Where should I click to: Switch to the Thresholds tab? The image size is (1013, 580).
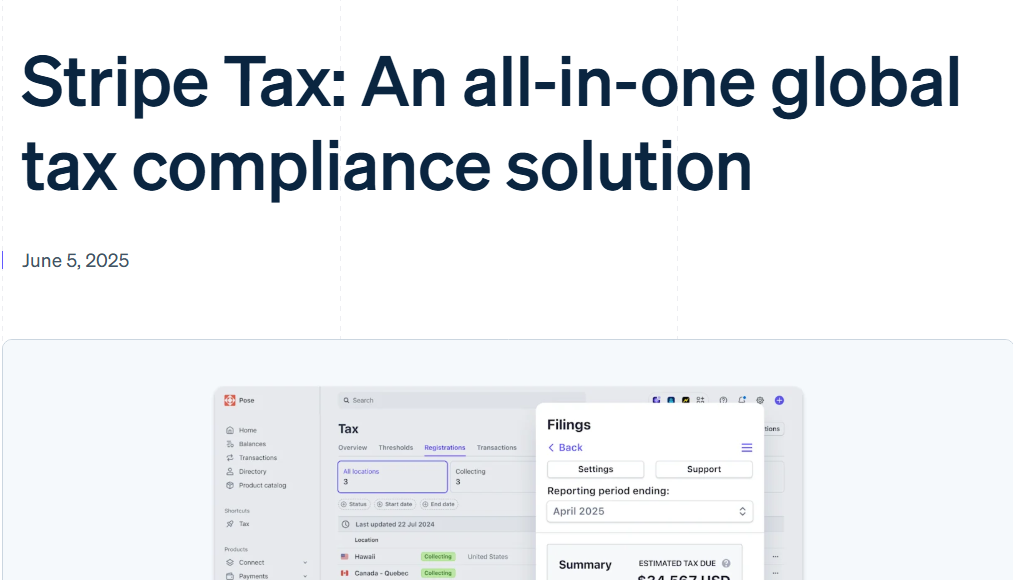click(396, 447)
